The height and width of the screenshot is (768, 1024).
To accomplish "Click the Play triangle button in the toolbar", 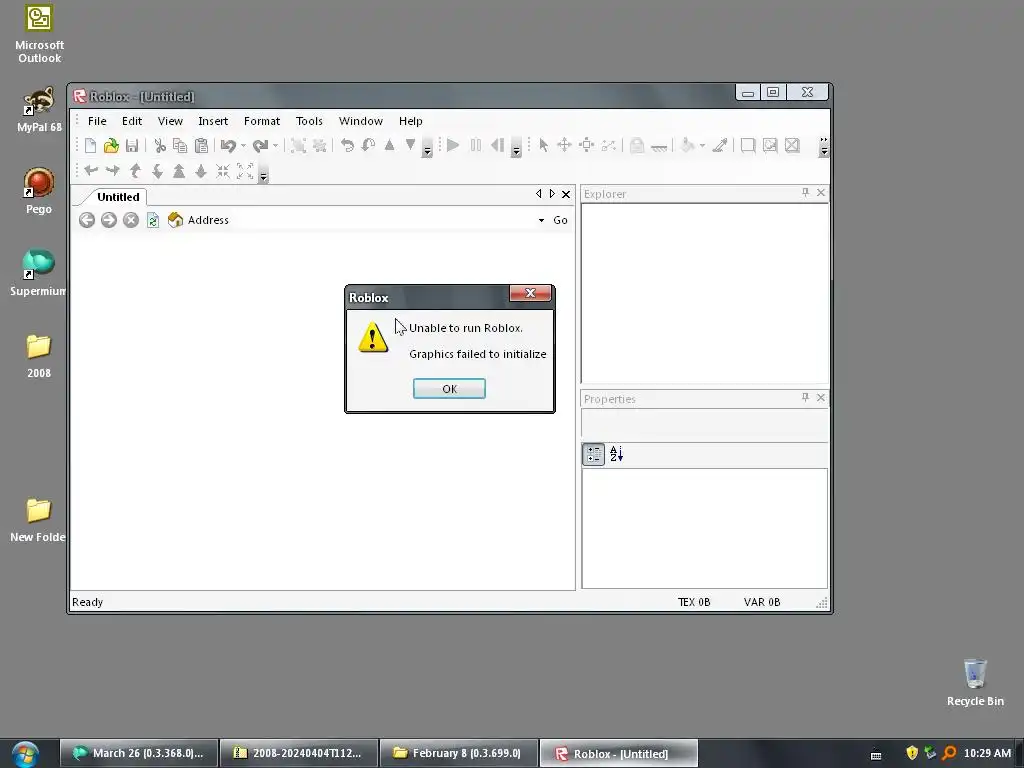I will pos(453,145).
